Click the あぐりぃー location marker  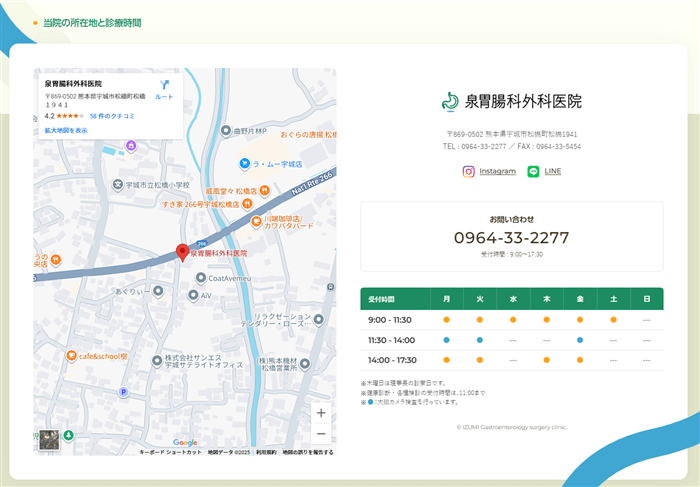(158, 291)
